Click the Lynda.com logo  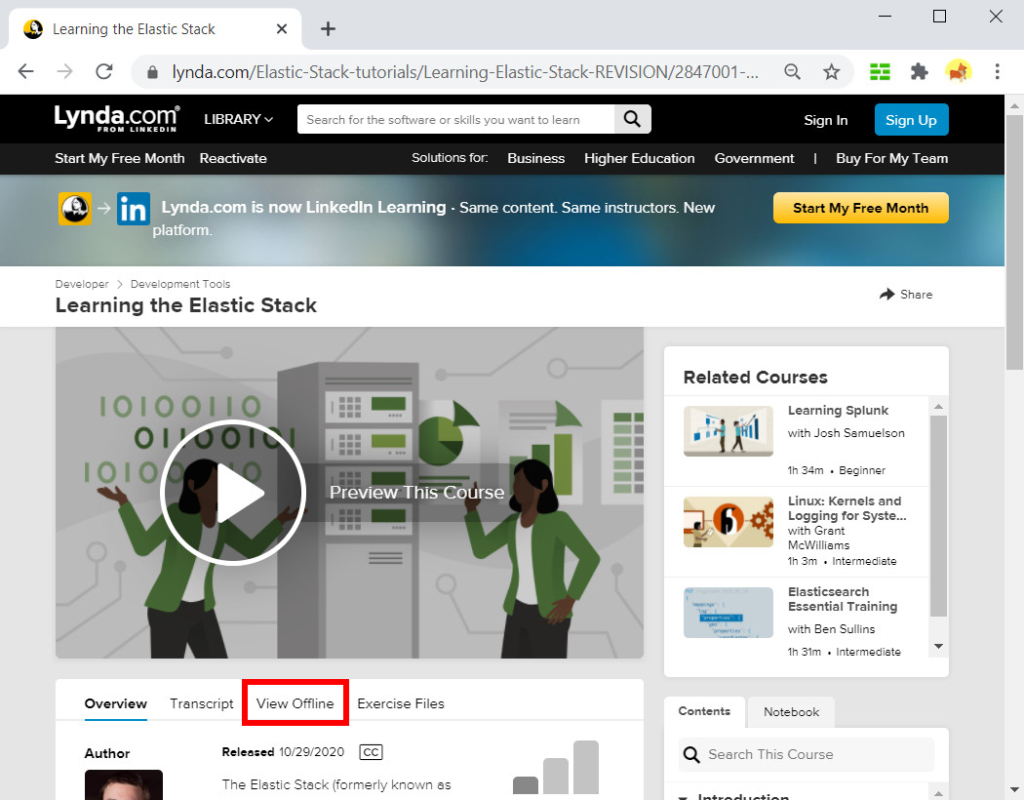[x=117, y=119]
